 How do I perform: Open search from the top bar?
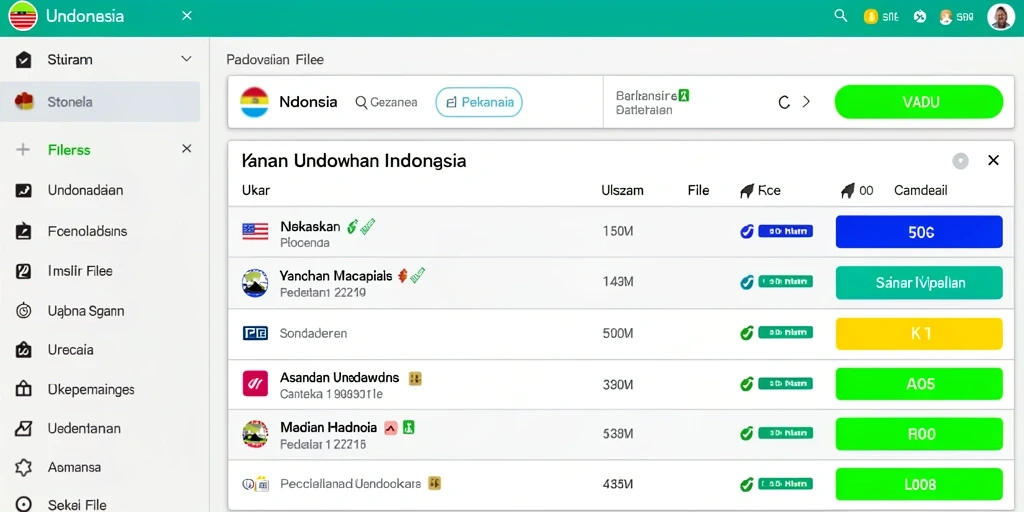pos(841,16)
